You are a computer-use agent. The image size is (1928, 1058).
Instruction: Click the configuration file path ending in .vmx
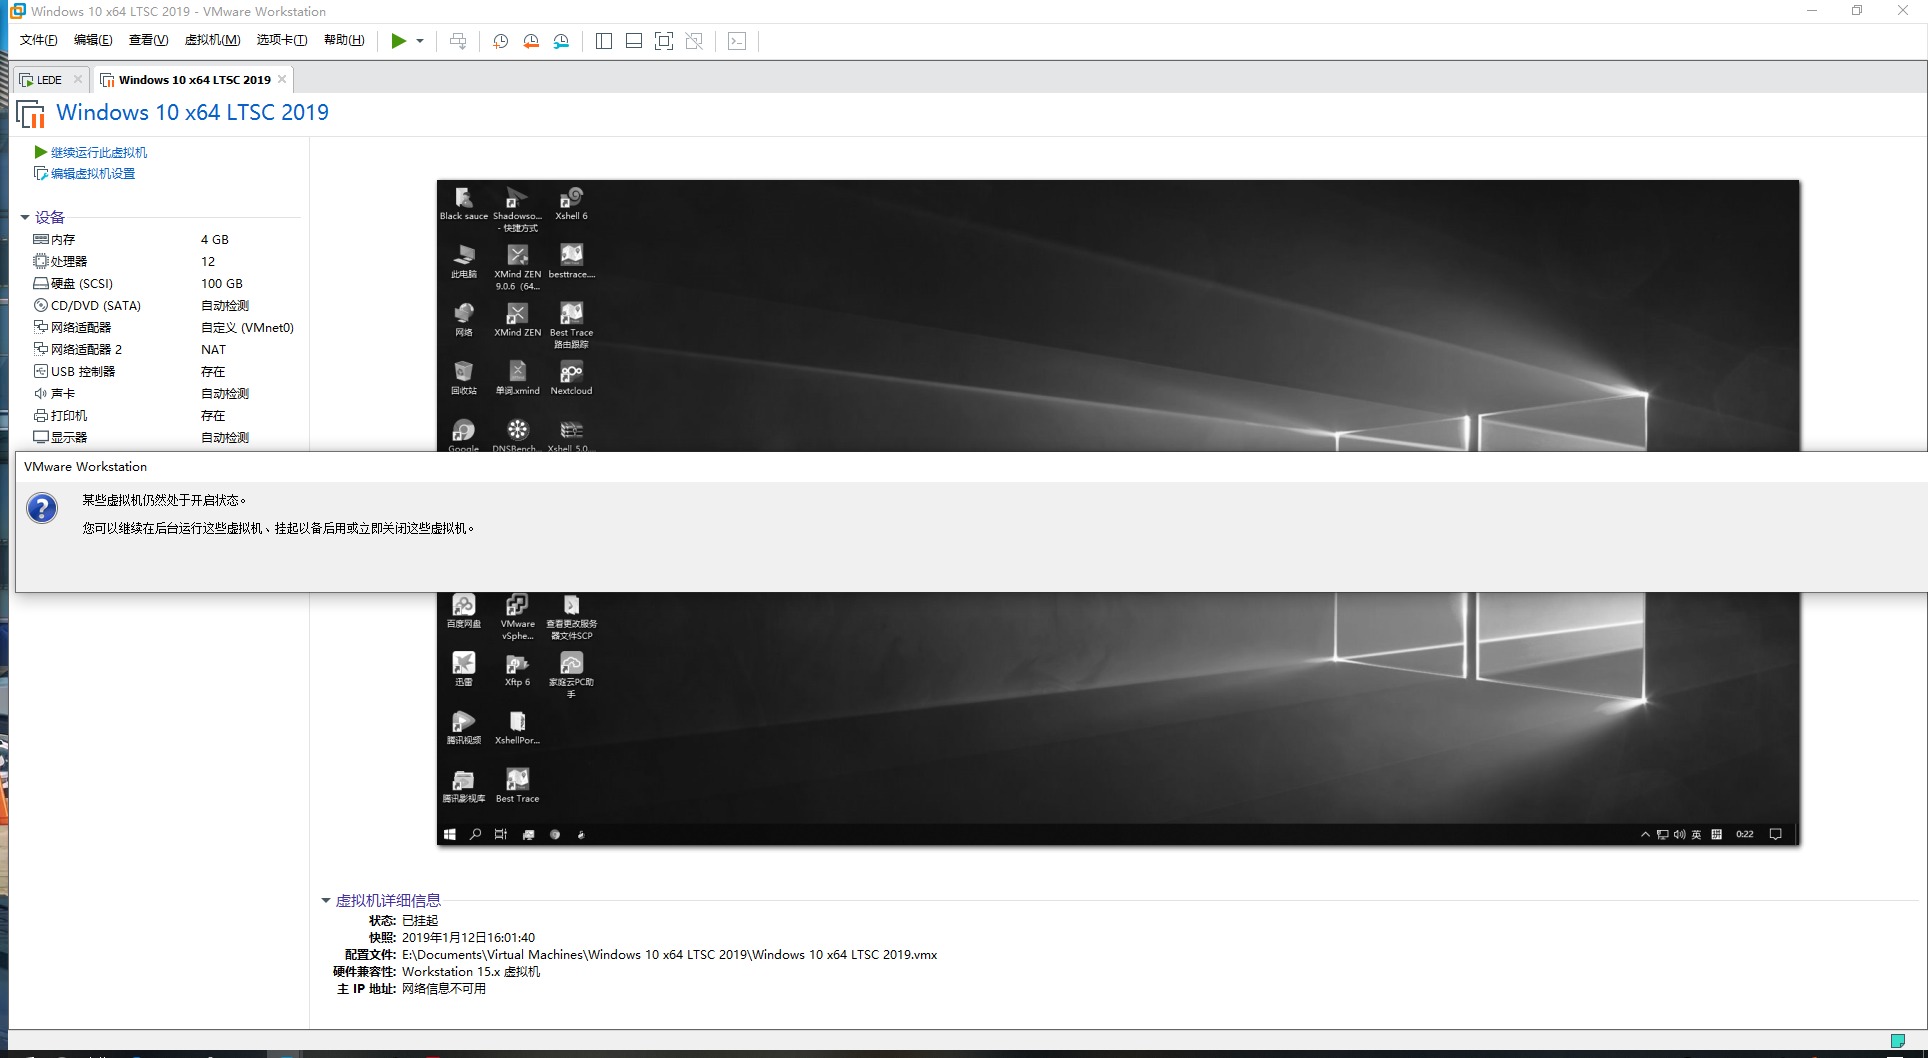pos(669,955)
